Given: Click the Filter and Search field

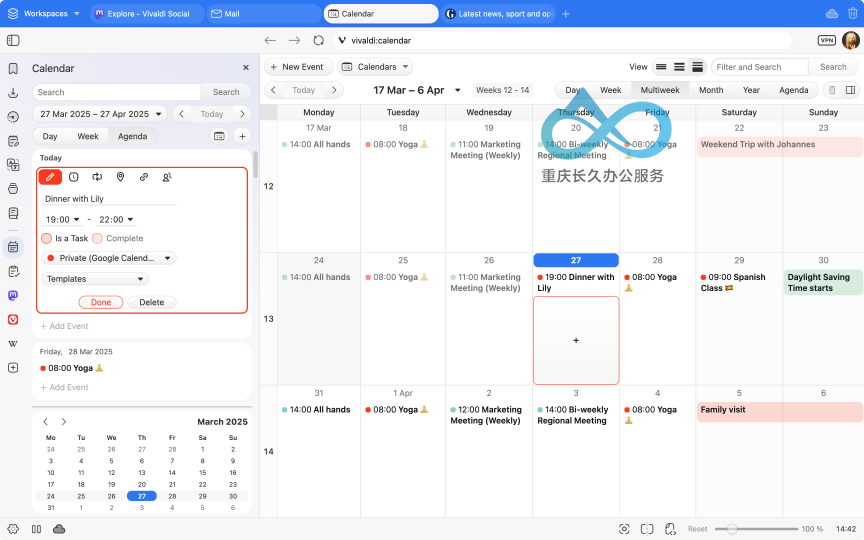Looking at the screenshot, I should click(x=759, y=67).
